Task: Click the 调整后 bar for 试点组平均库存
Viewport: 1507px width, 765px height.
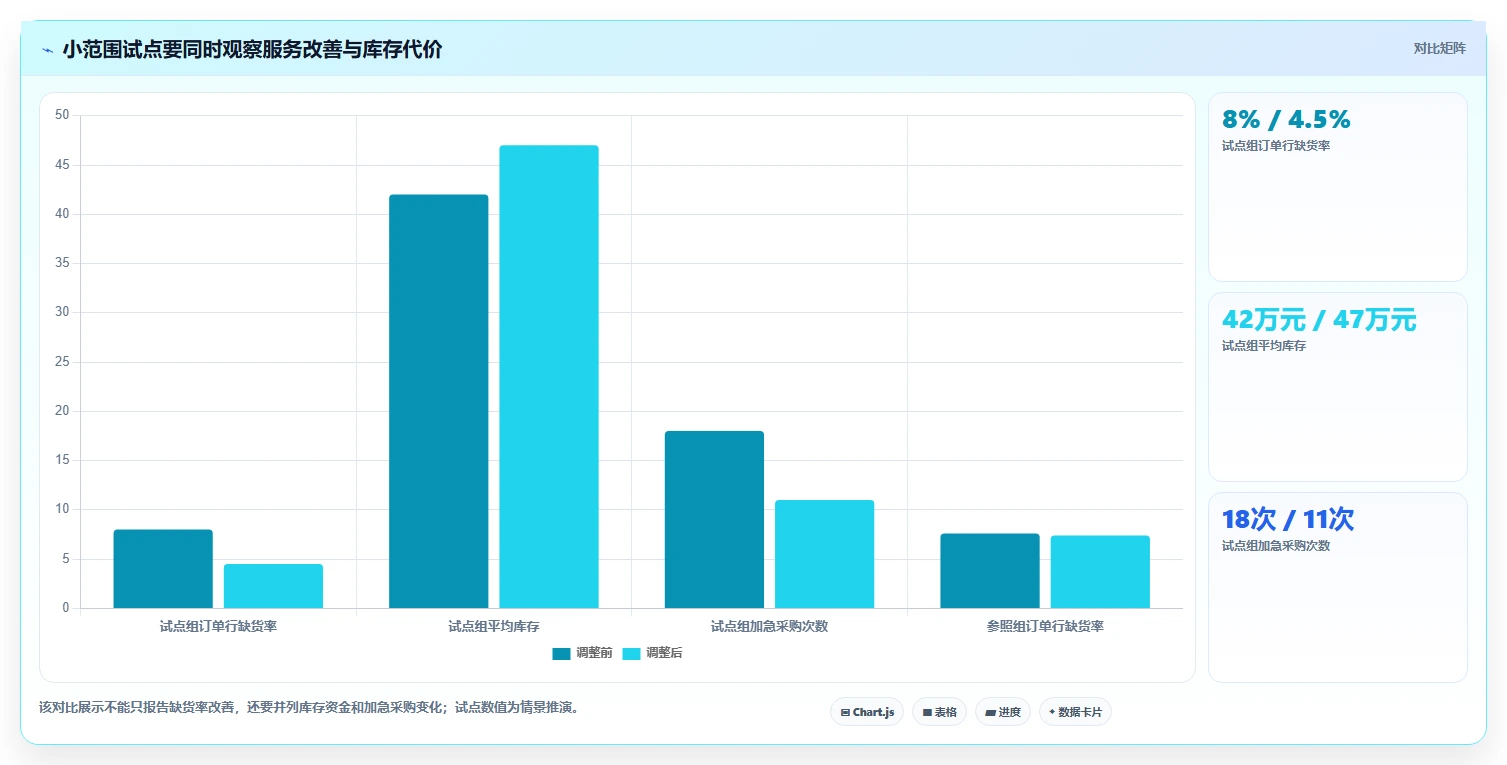Action: [549, 377]
